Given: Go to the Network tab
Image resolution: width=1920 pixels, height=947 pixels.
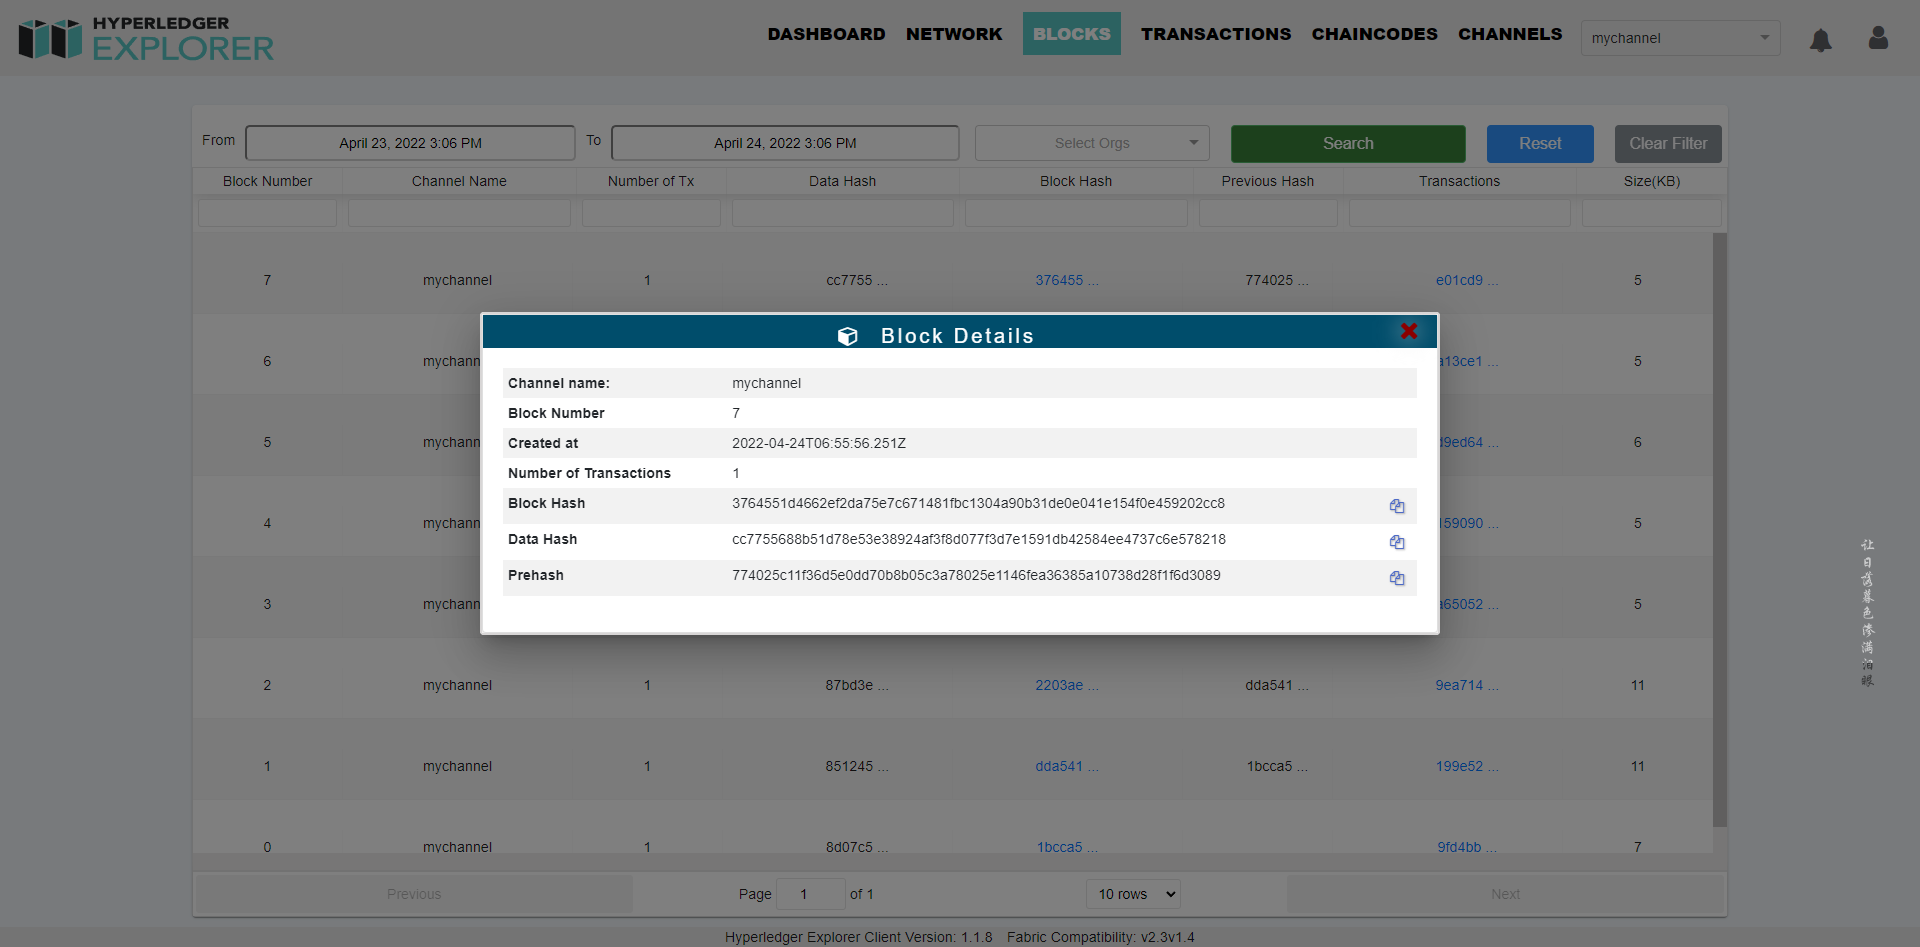Looking at the screenshot, I should [x=954, y=34].
